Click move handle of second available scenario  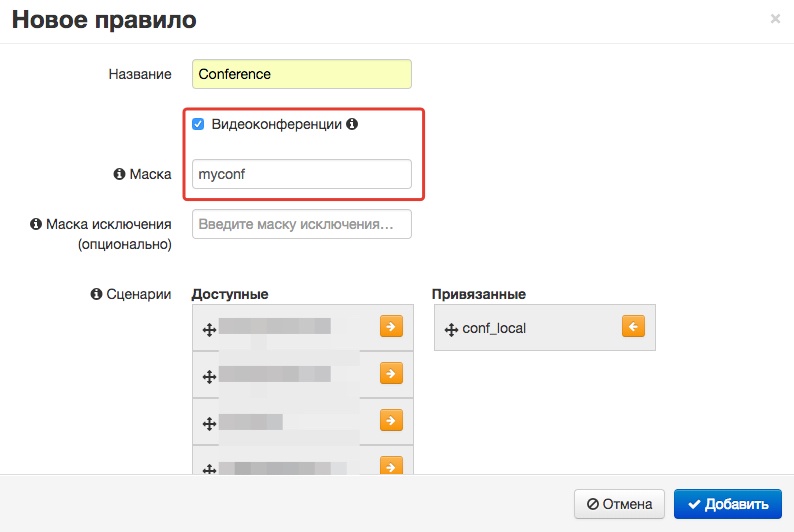pos(209,376)
